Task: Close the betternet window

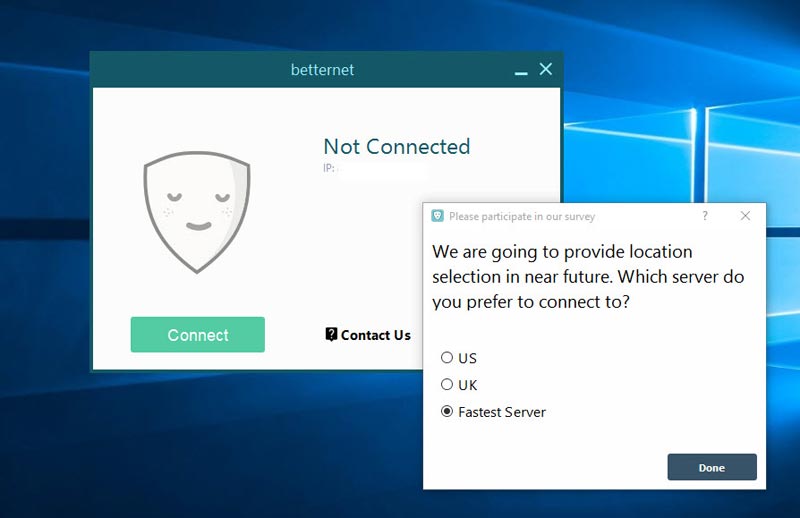Action: (546, 69)
